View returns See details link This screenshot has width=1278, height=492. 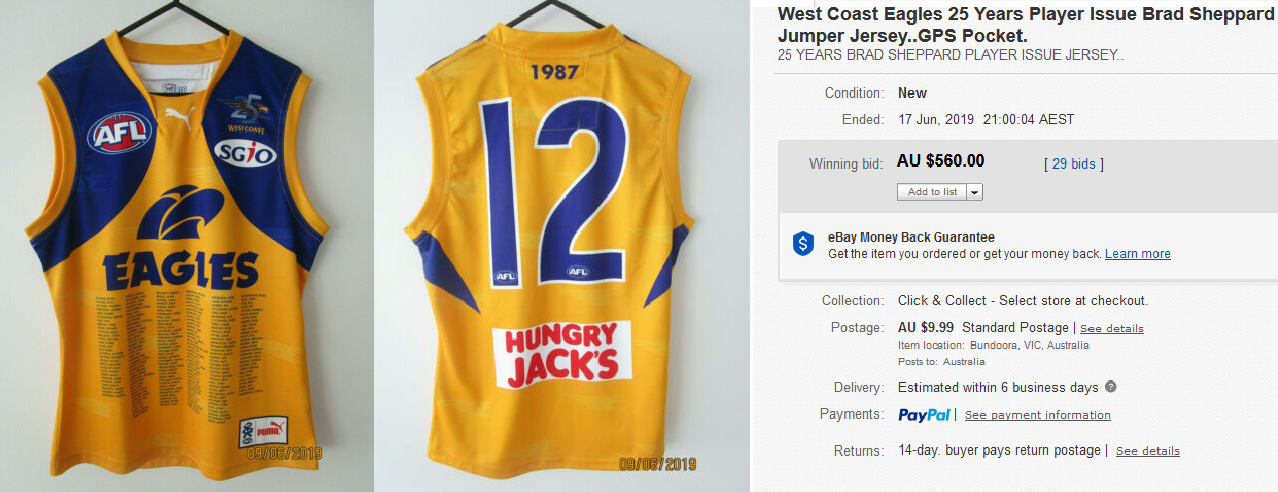pyautogui.click(x=1147, y=451)
